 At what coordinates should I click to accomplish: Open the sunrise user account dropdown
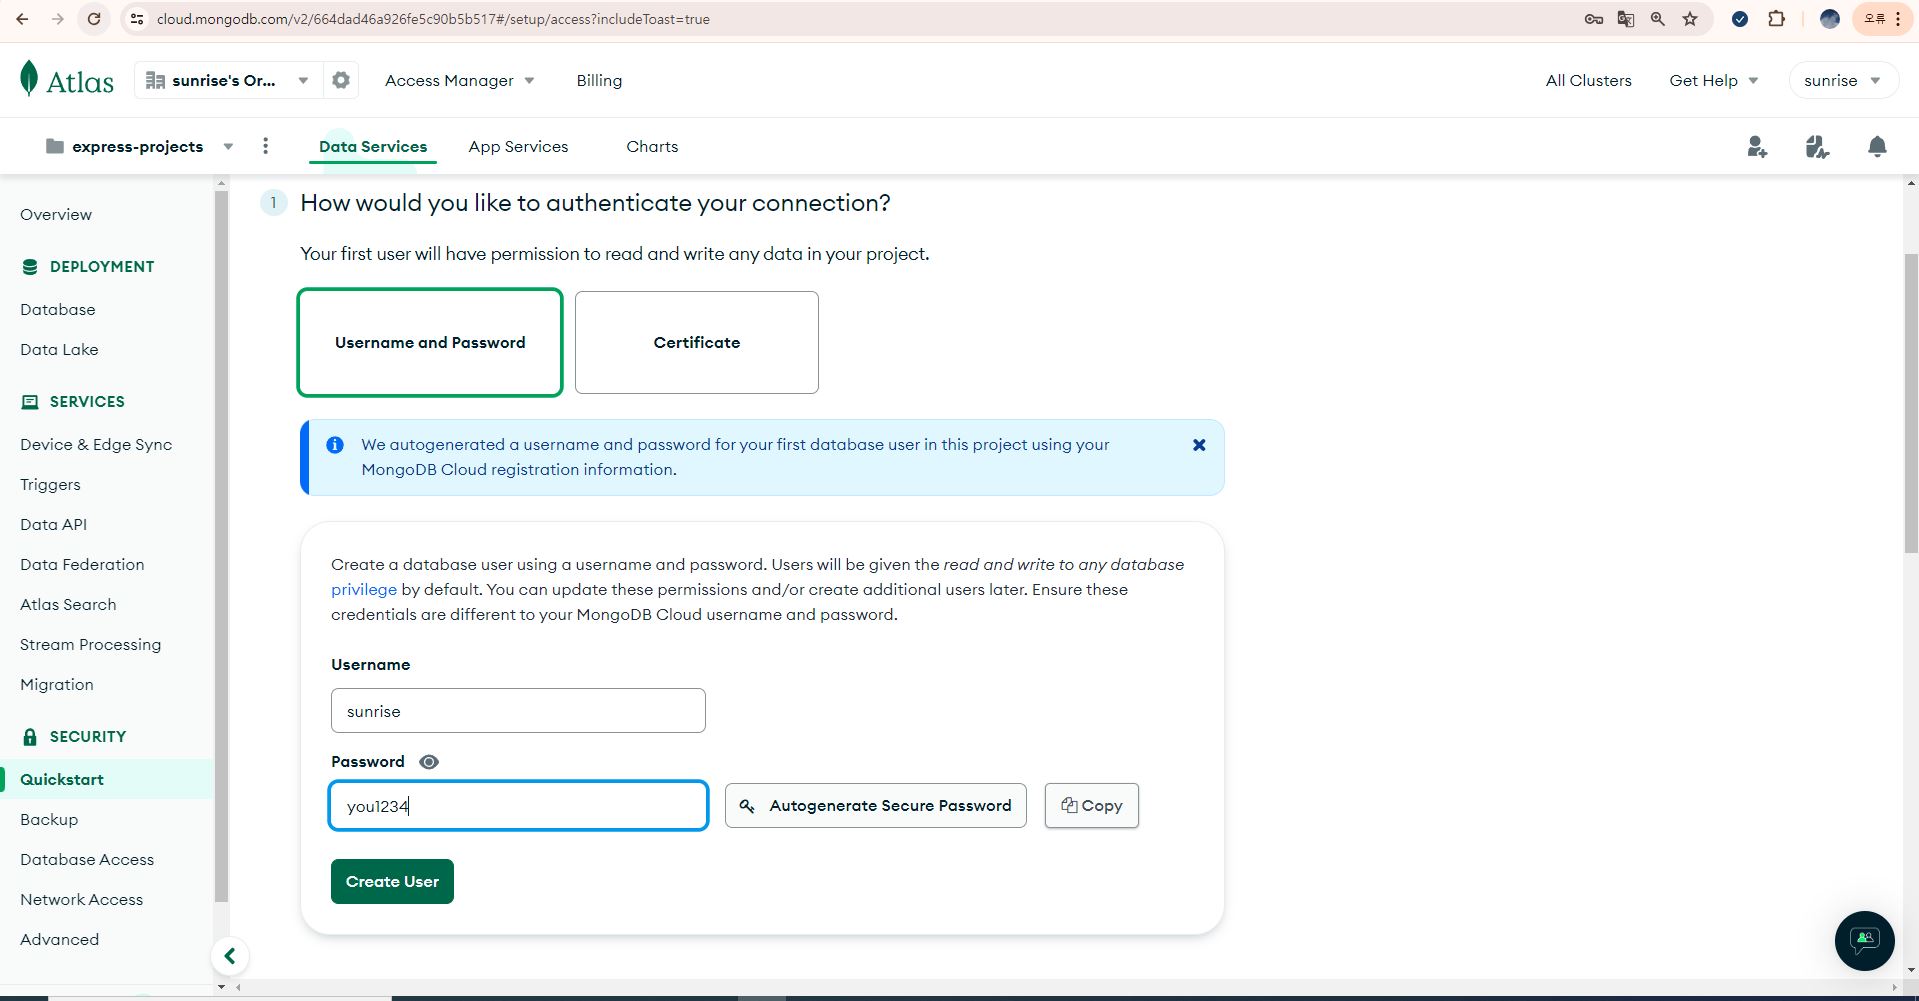pos(1842,80)
